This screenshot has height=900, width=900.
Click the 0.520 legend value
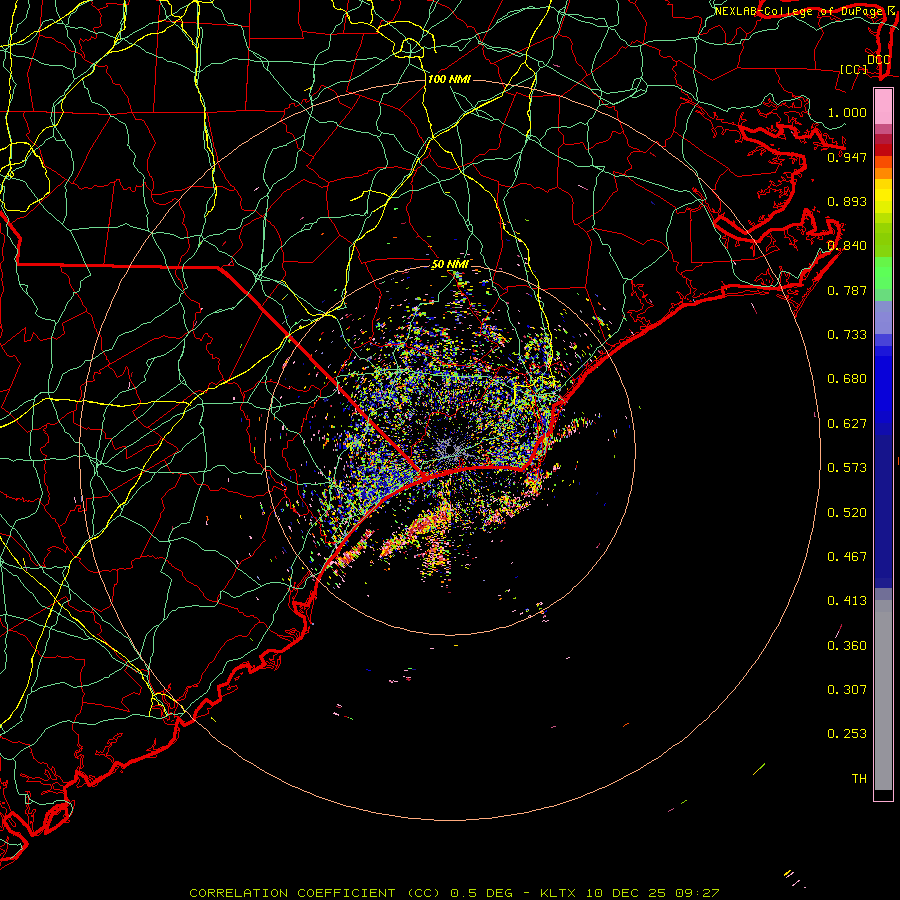pos(847,513)
